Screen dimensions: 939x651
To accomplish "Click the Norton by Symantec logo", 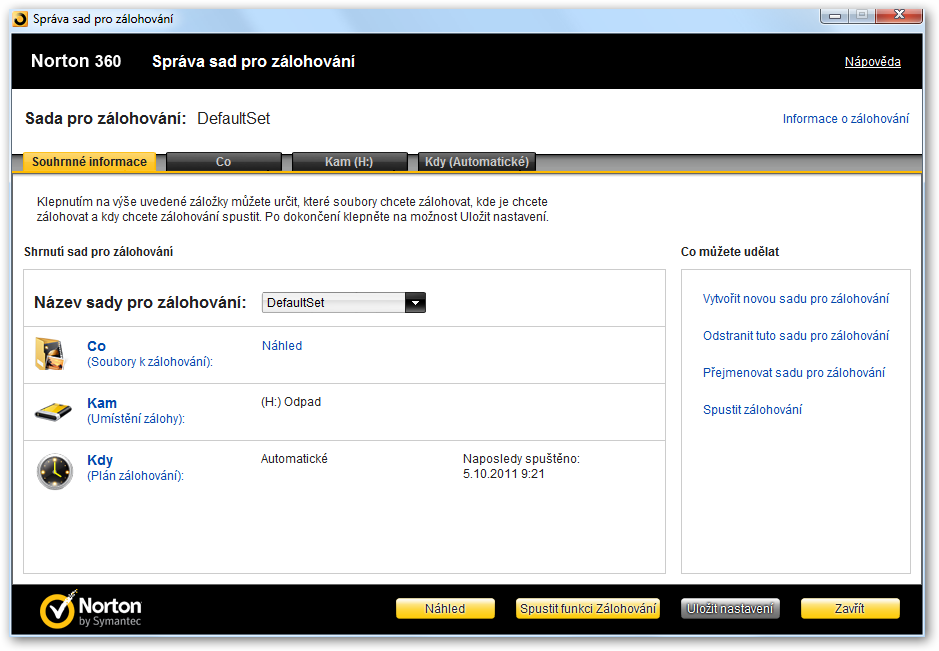I will point(90,610).
